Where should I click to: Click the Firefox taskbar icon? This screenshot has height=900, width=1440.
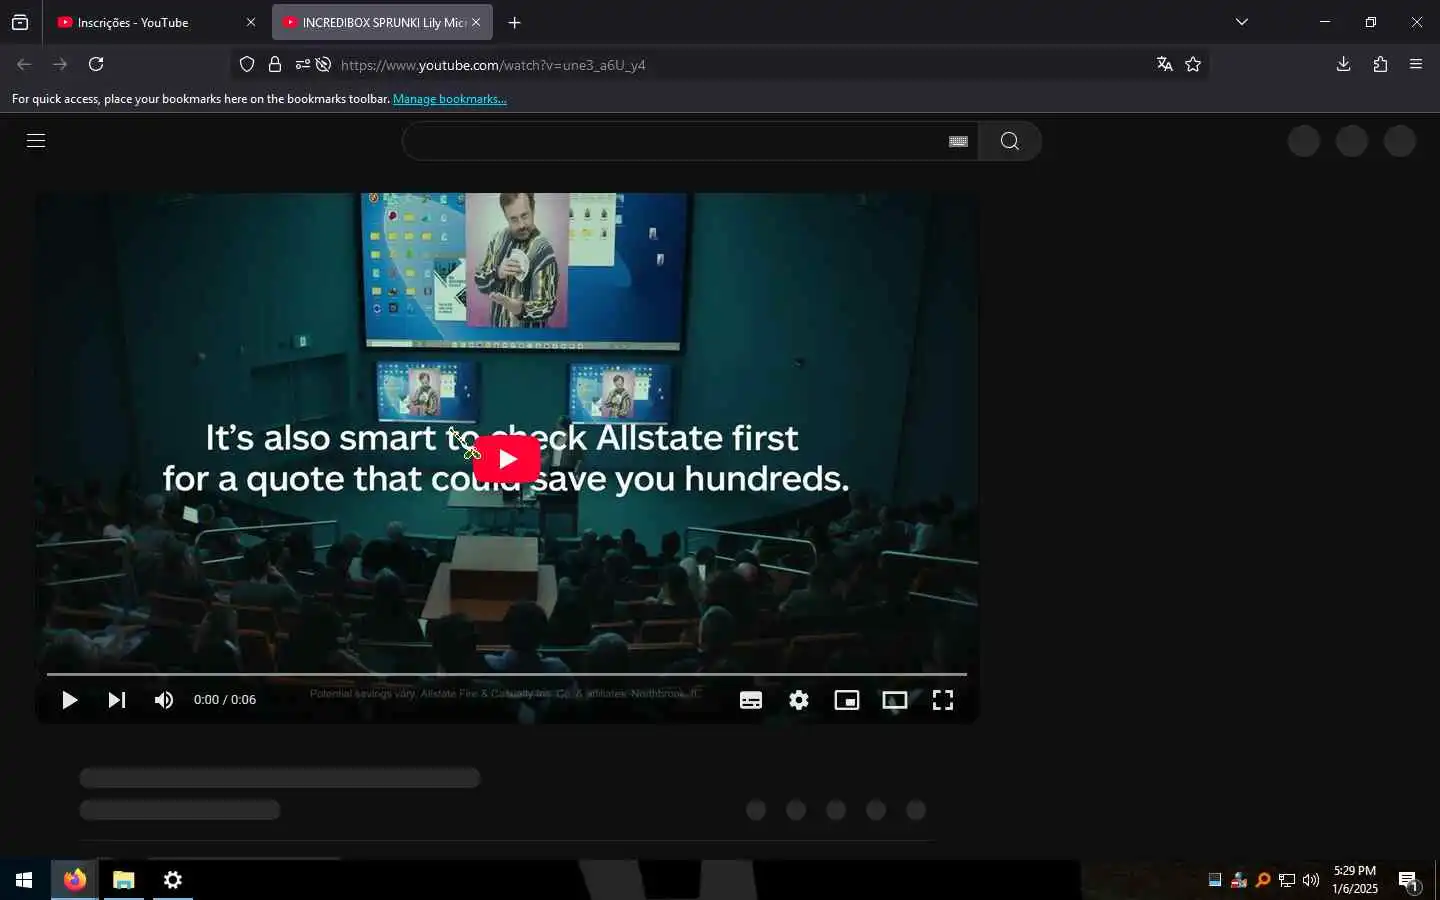point(75,880)
